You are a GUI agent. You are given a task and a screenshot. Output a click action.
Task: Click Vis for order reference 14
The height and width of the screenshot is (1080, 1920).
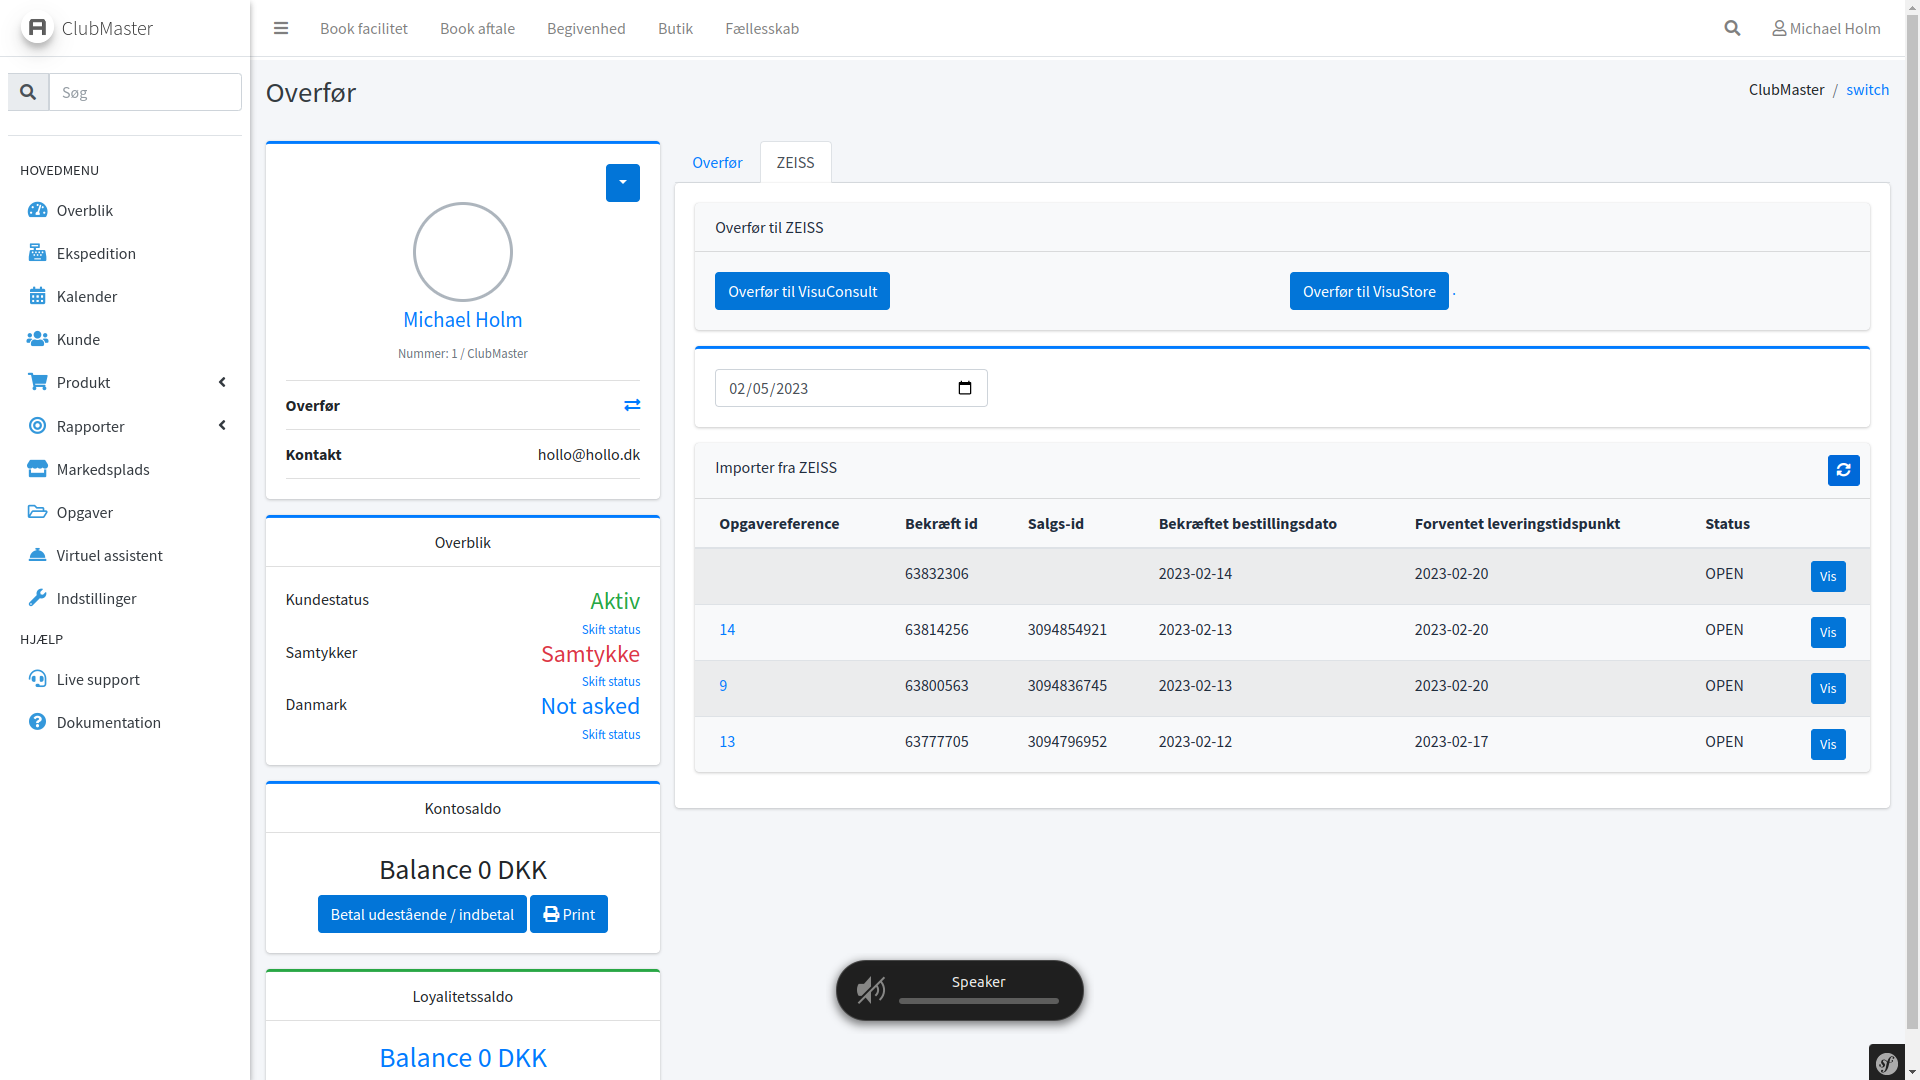click(1827, 632)
